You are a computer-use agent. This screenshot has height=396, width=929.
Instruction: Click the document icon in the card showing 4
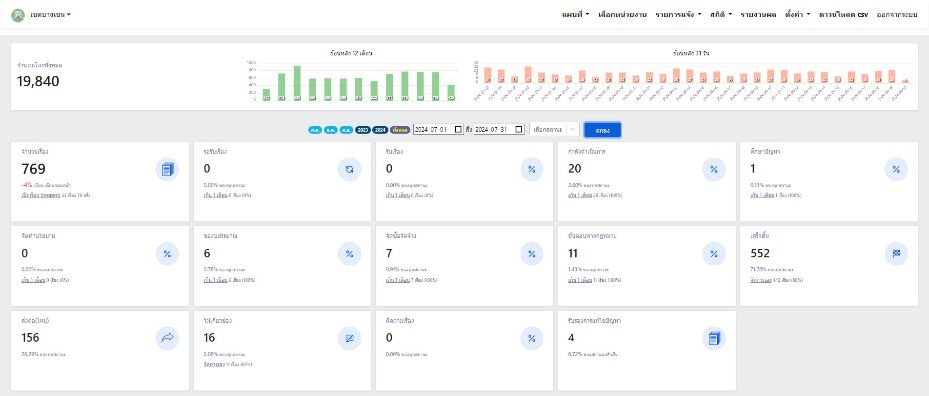point(714,338)
